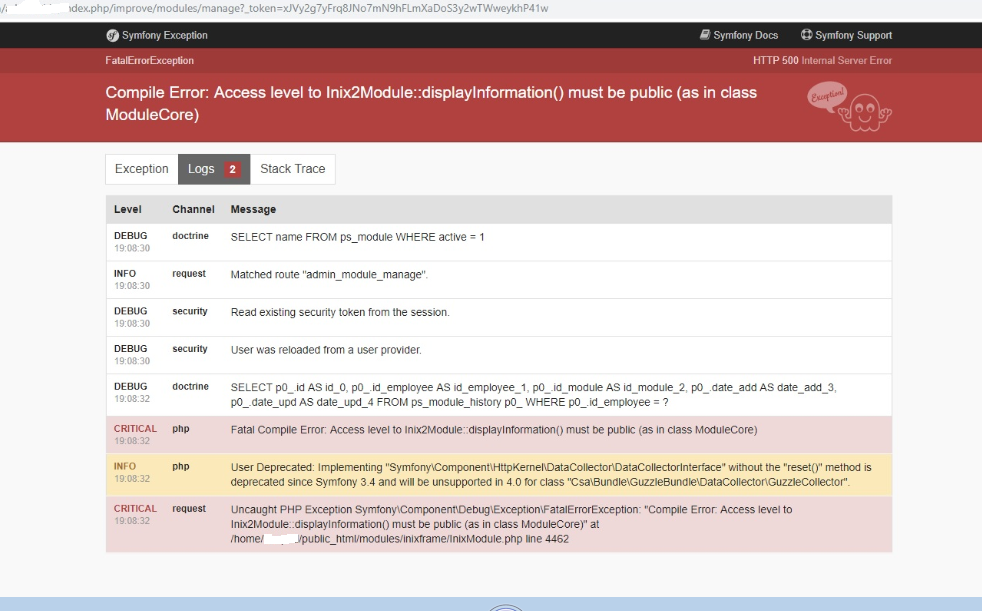This screenshot has width=982, height=611.
Task: Click the 19:08:30 timestamp under INFO request
Action: 132,286
